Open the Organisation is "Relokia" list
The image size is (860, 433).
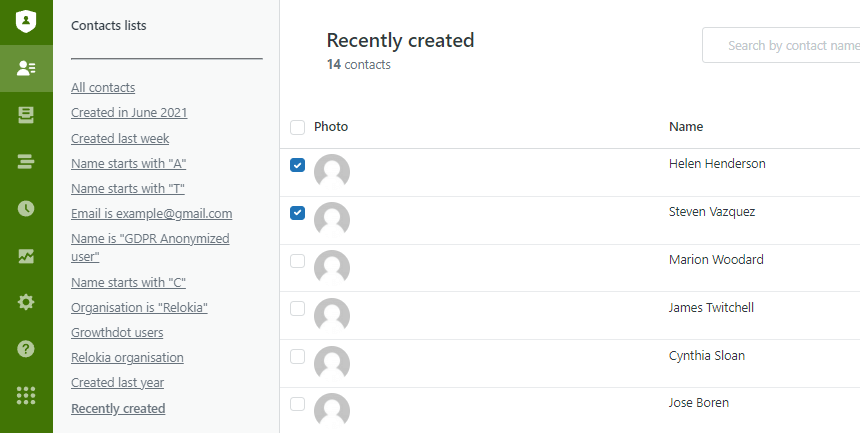pyautogui.click(x=139, y=307)
